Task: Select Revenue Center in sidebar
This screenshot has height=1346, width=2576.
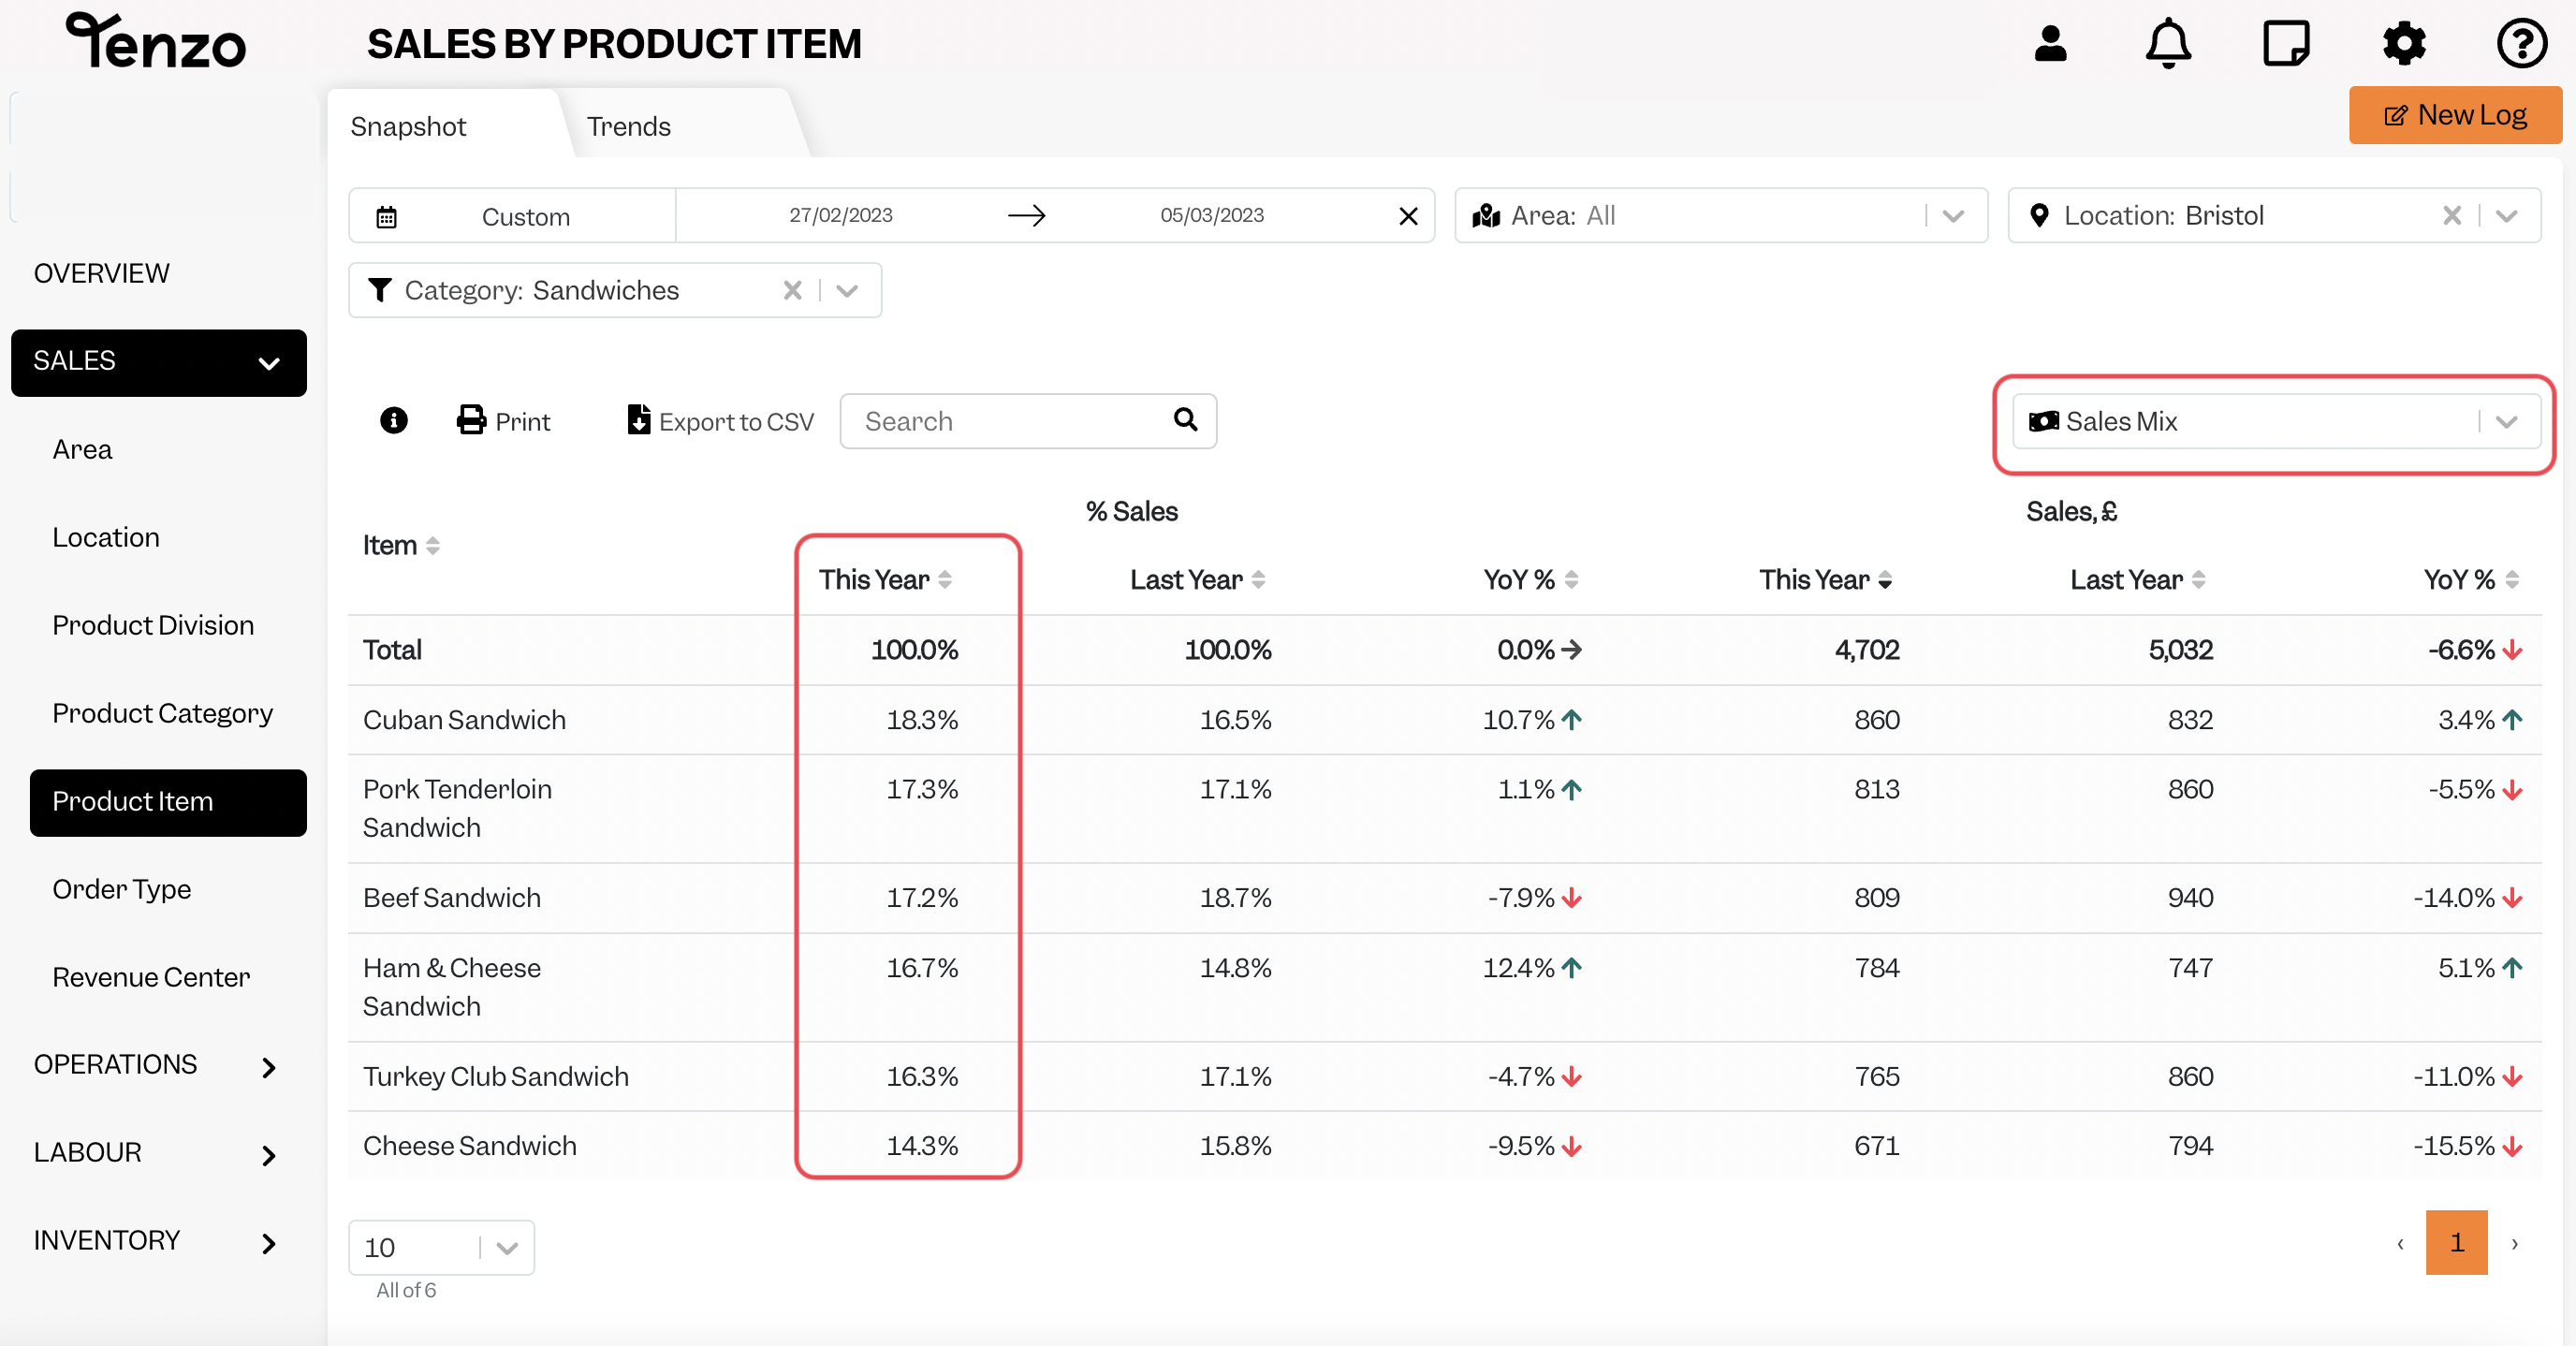Action: pos(151,978)
